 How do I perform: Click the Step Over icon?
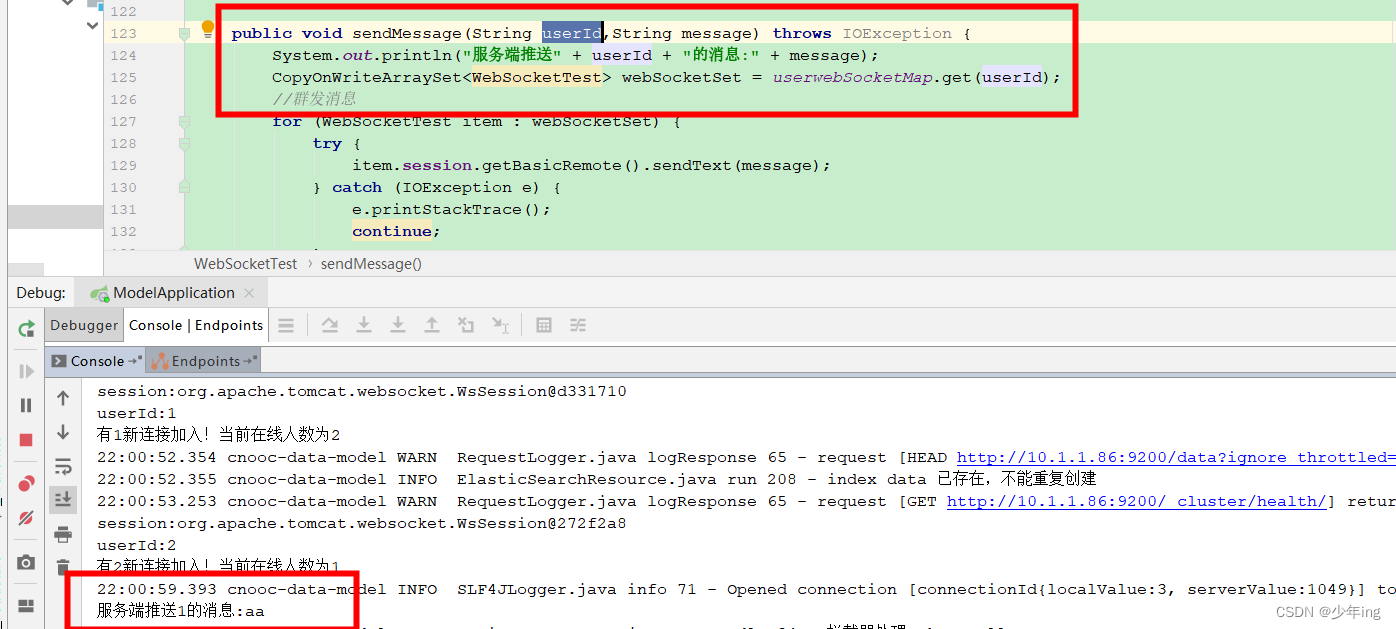pos(330,325)
